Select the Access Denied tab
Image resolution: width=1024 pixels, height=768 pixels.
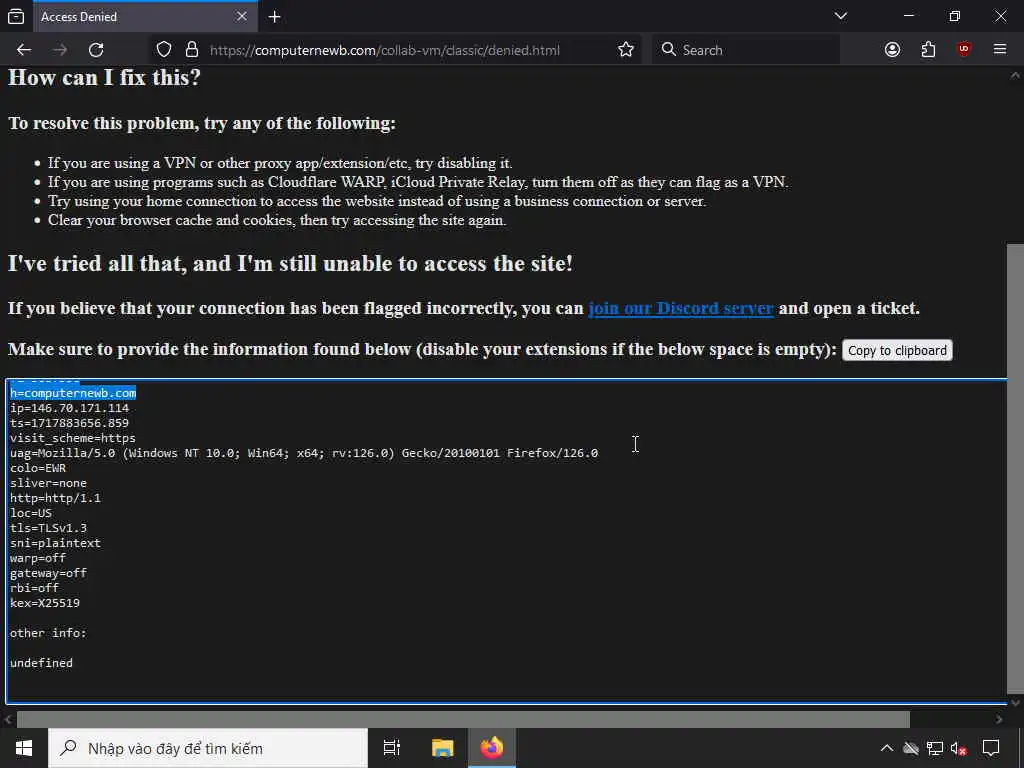point(144,17)
